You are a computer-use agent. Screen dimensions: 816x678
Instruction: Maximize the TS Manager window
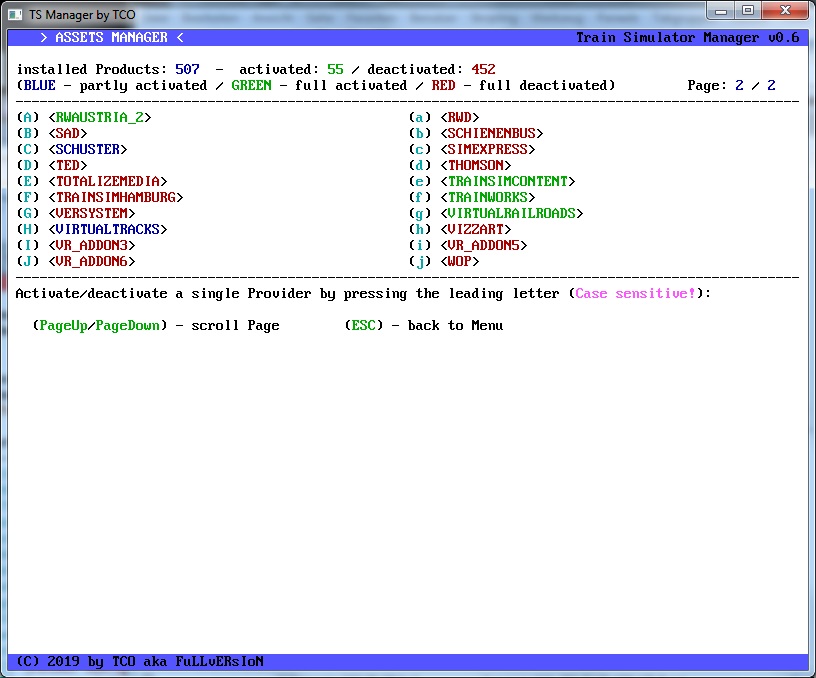pyautogui.click(x=748, y=10)
